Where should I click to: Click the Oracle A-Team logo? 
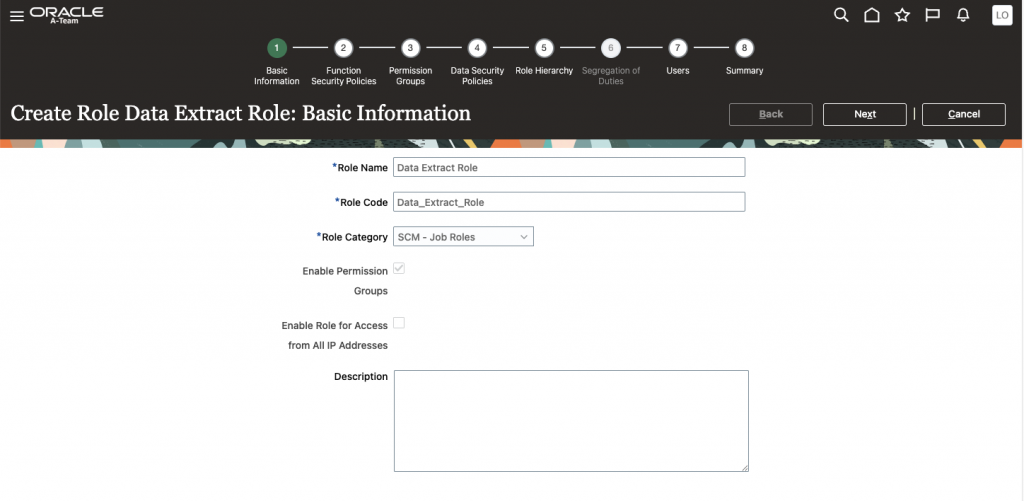click(x=66, y=15)
